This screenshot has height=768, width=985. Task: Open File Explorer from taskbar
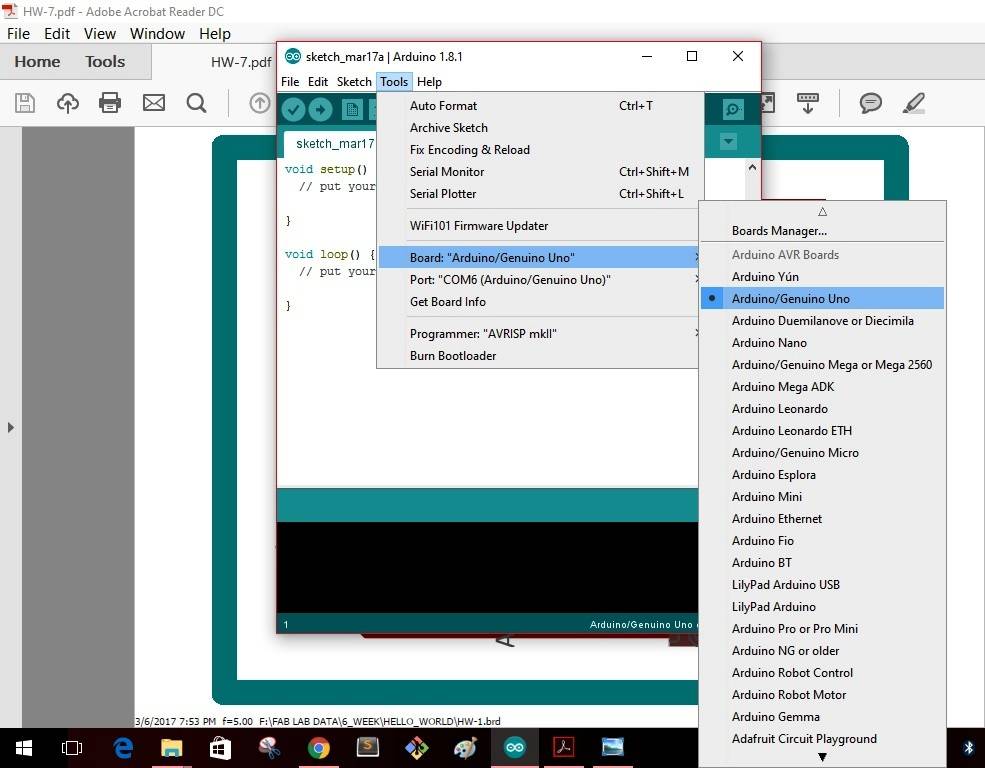(171, 748)
